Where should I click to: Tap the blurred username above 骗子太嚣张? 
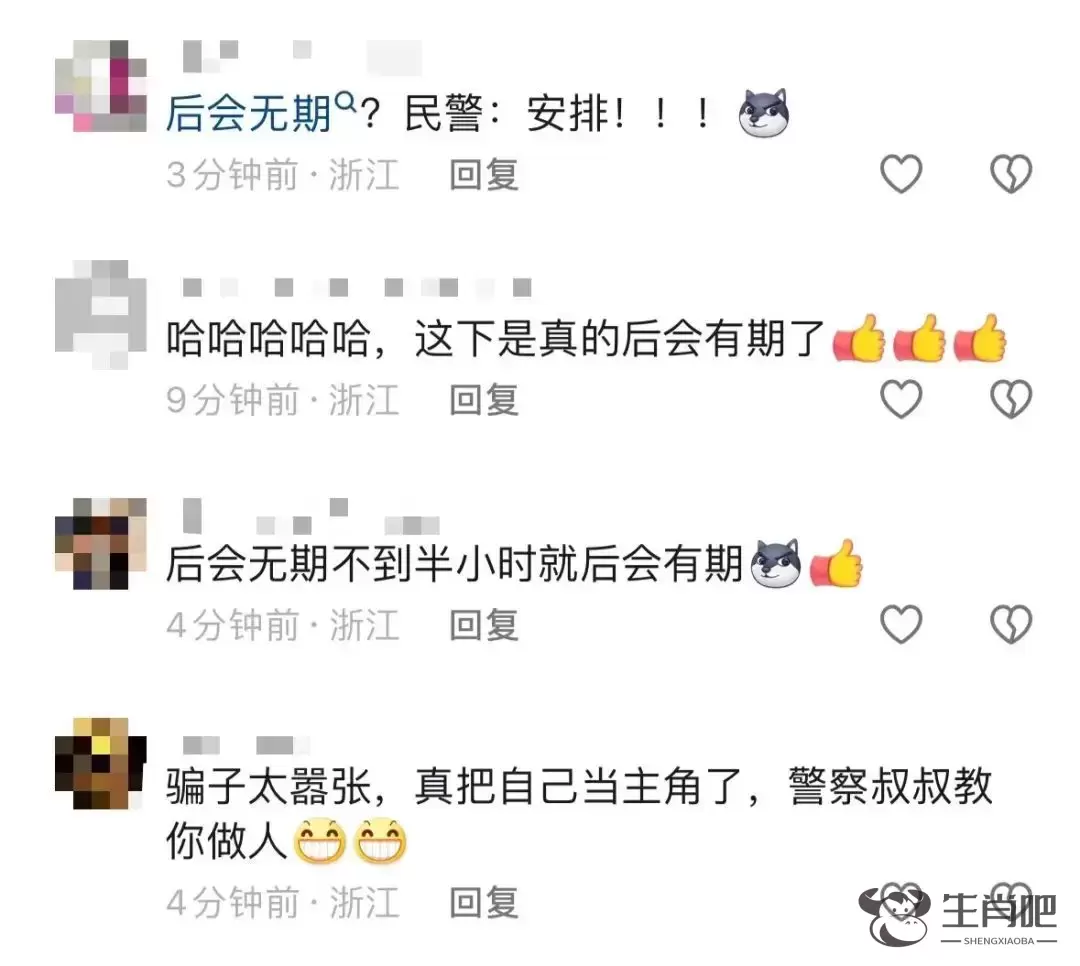coord(246,745)
